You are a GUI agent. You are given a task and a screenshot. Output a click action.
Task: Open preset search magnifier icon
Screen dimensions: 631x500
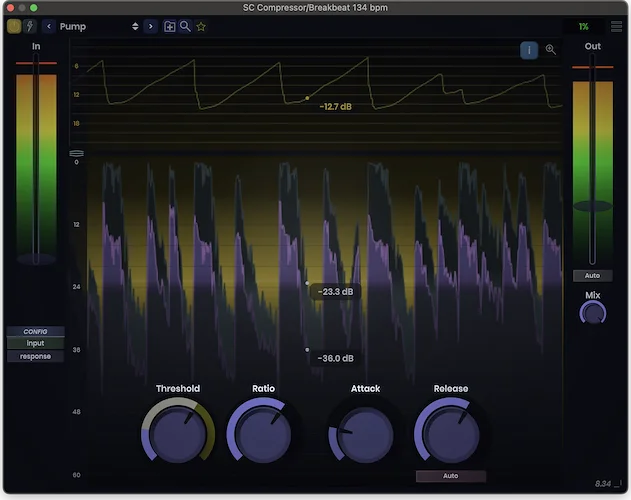coord(185,27)
